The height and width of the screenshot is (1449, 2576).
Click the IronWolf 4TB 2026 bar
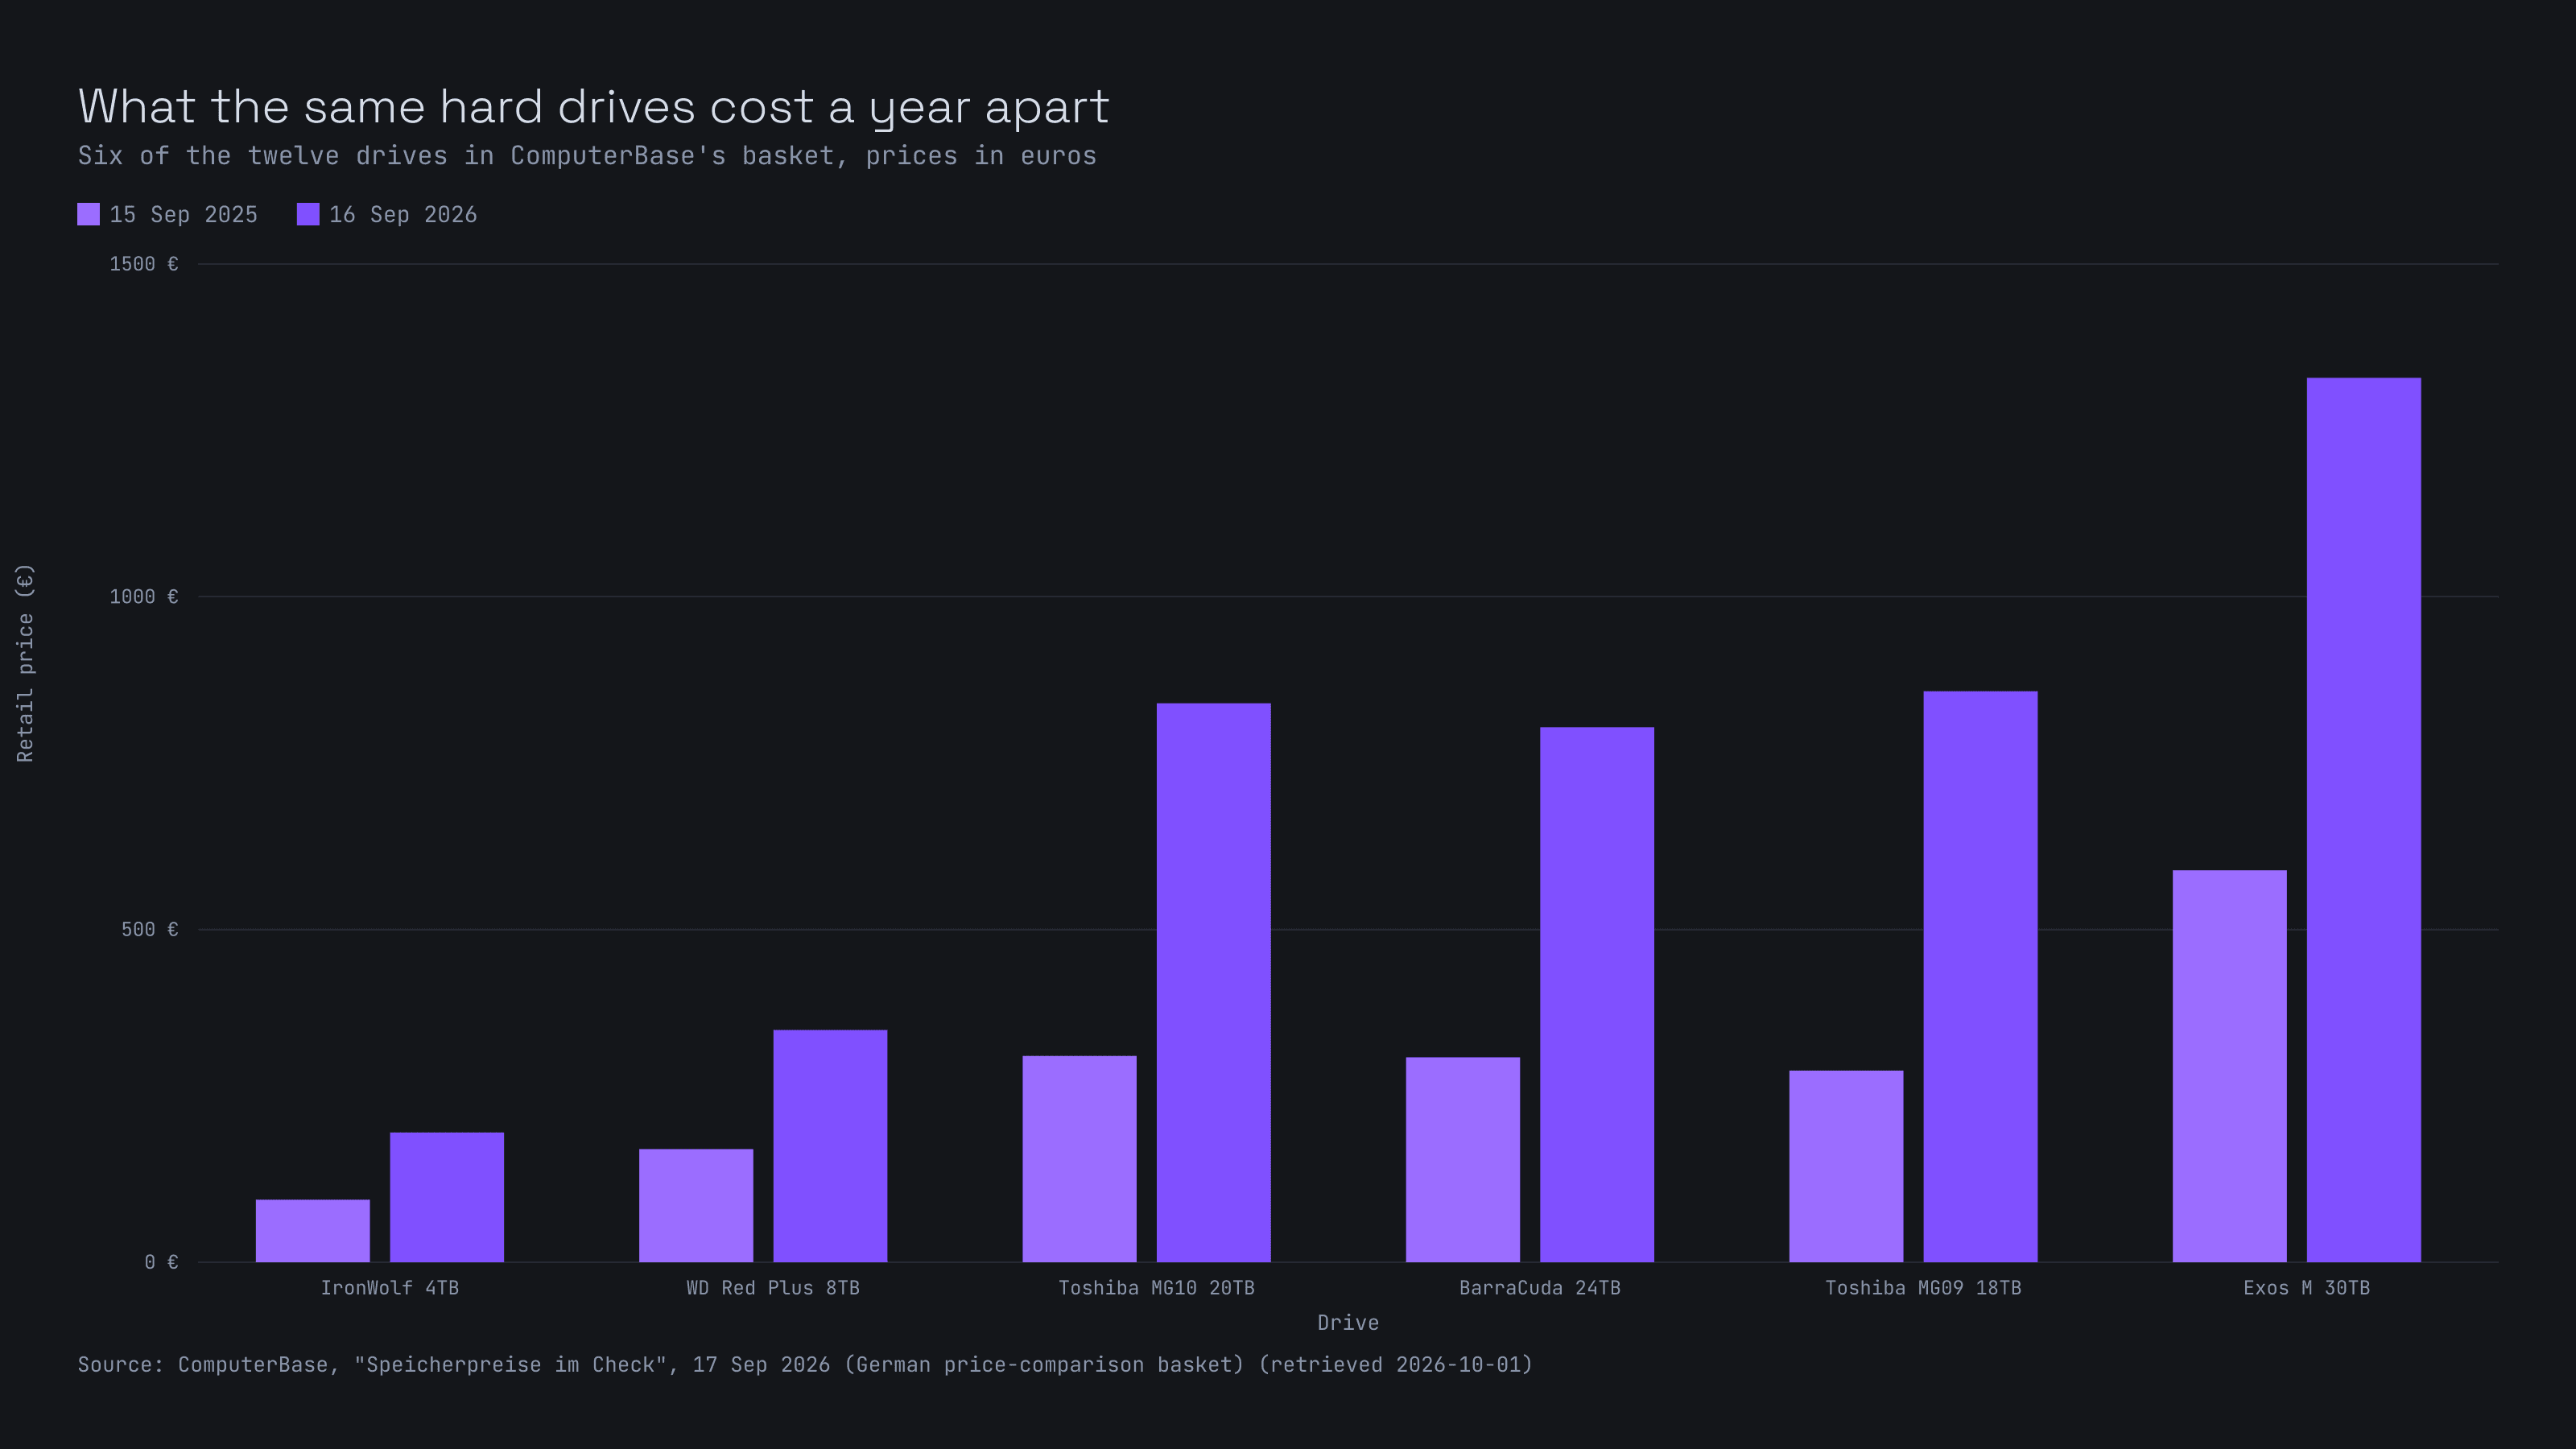[x=447, y=1197]
